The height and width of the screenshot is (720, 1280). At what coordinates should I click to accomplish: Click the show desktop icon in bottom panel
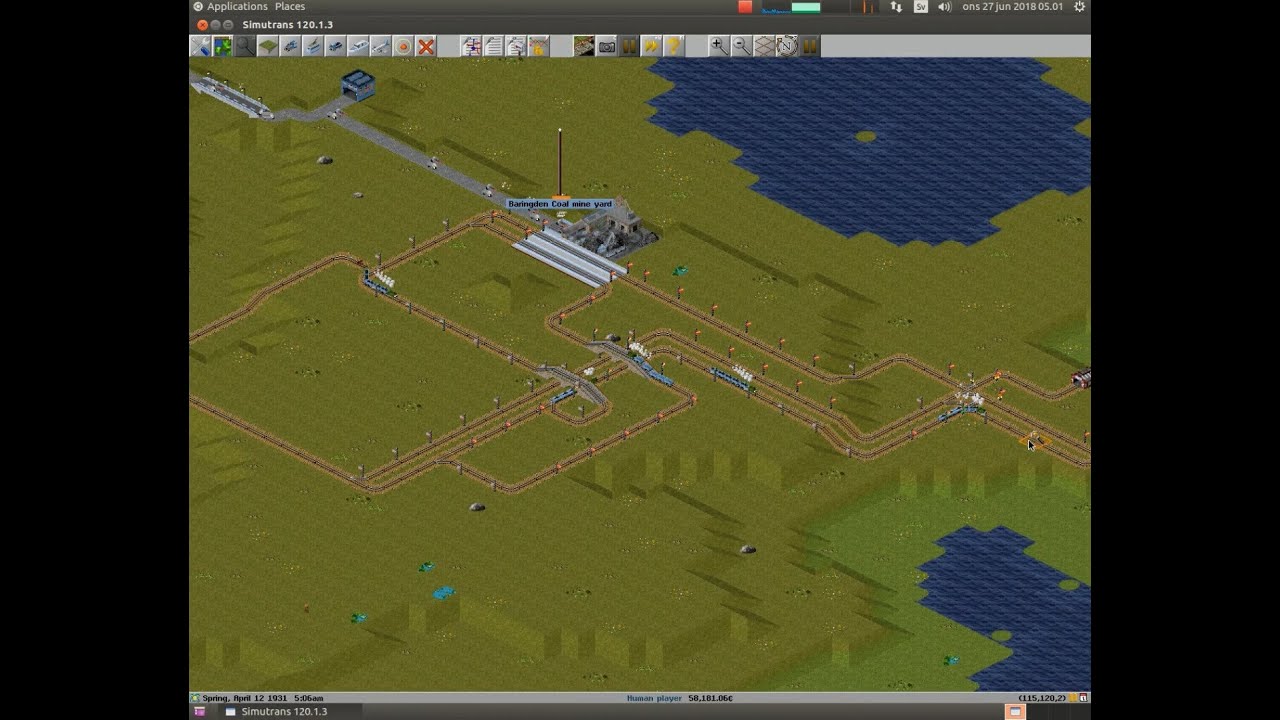199,712
